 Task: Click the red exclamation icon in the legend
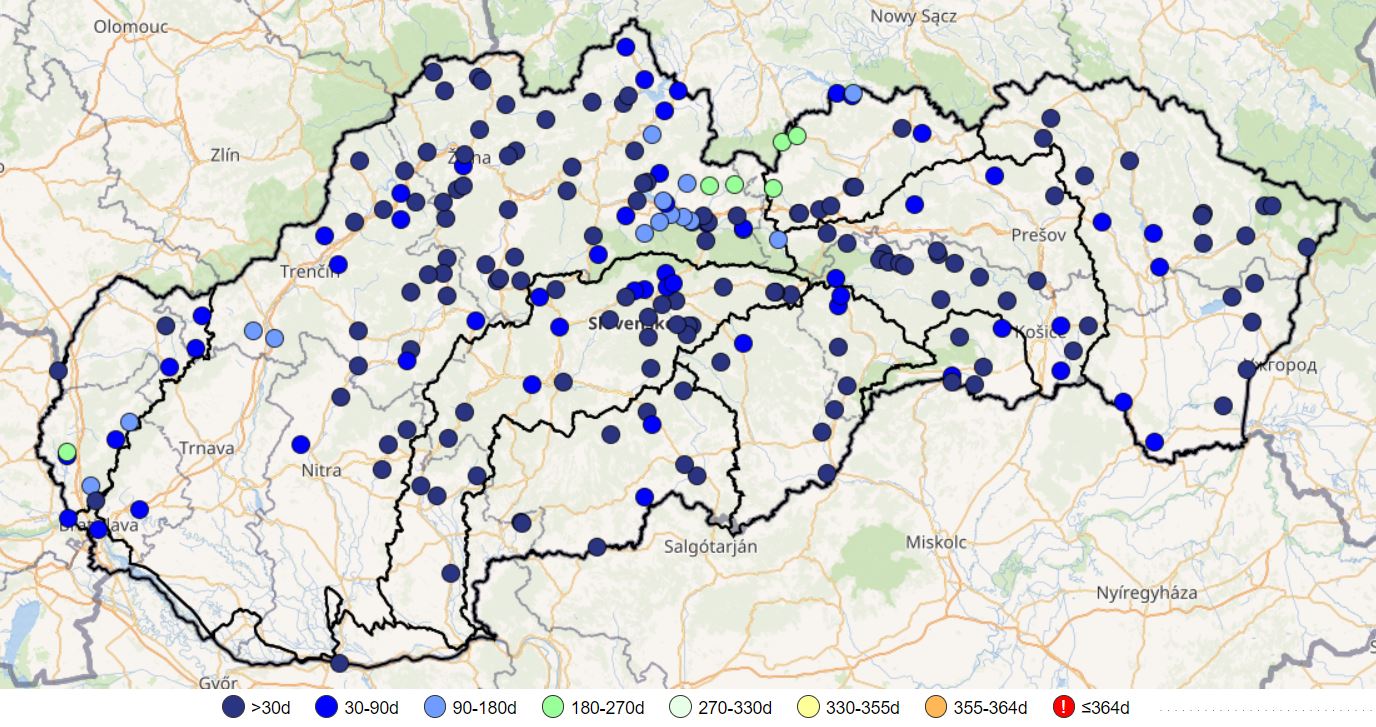(1064, 707)
